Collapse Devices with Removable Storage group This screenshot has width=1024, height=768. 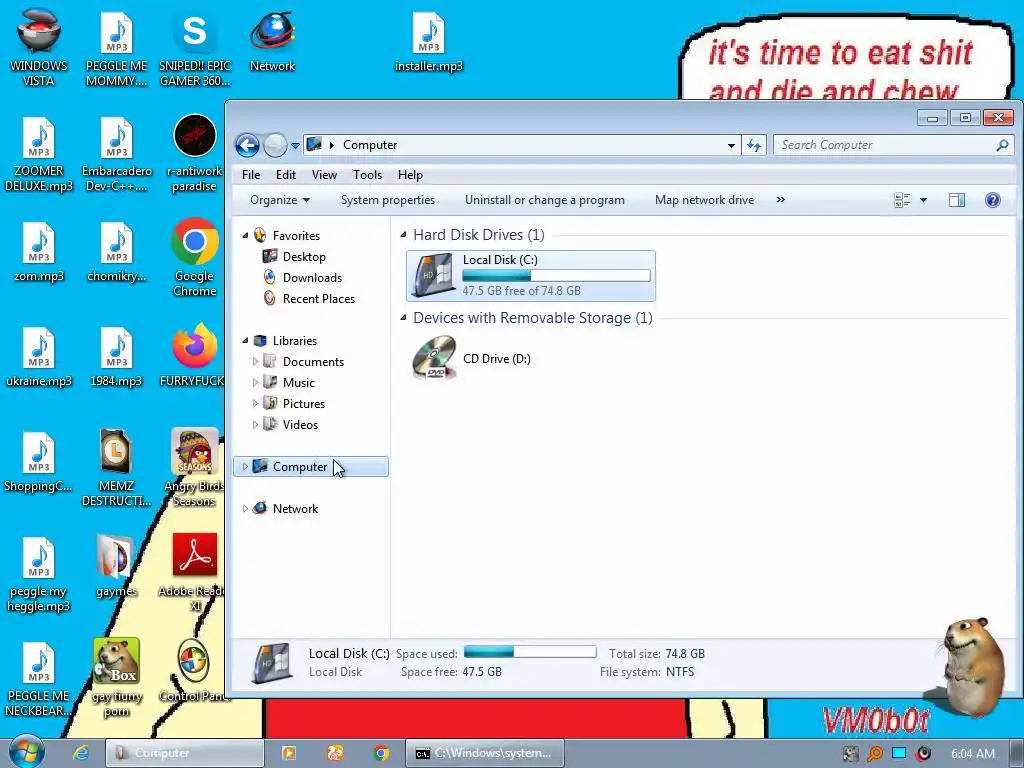[x=403, y=317]
